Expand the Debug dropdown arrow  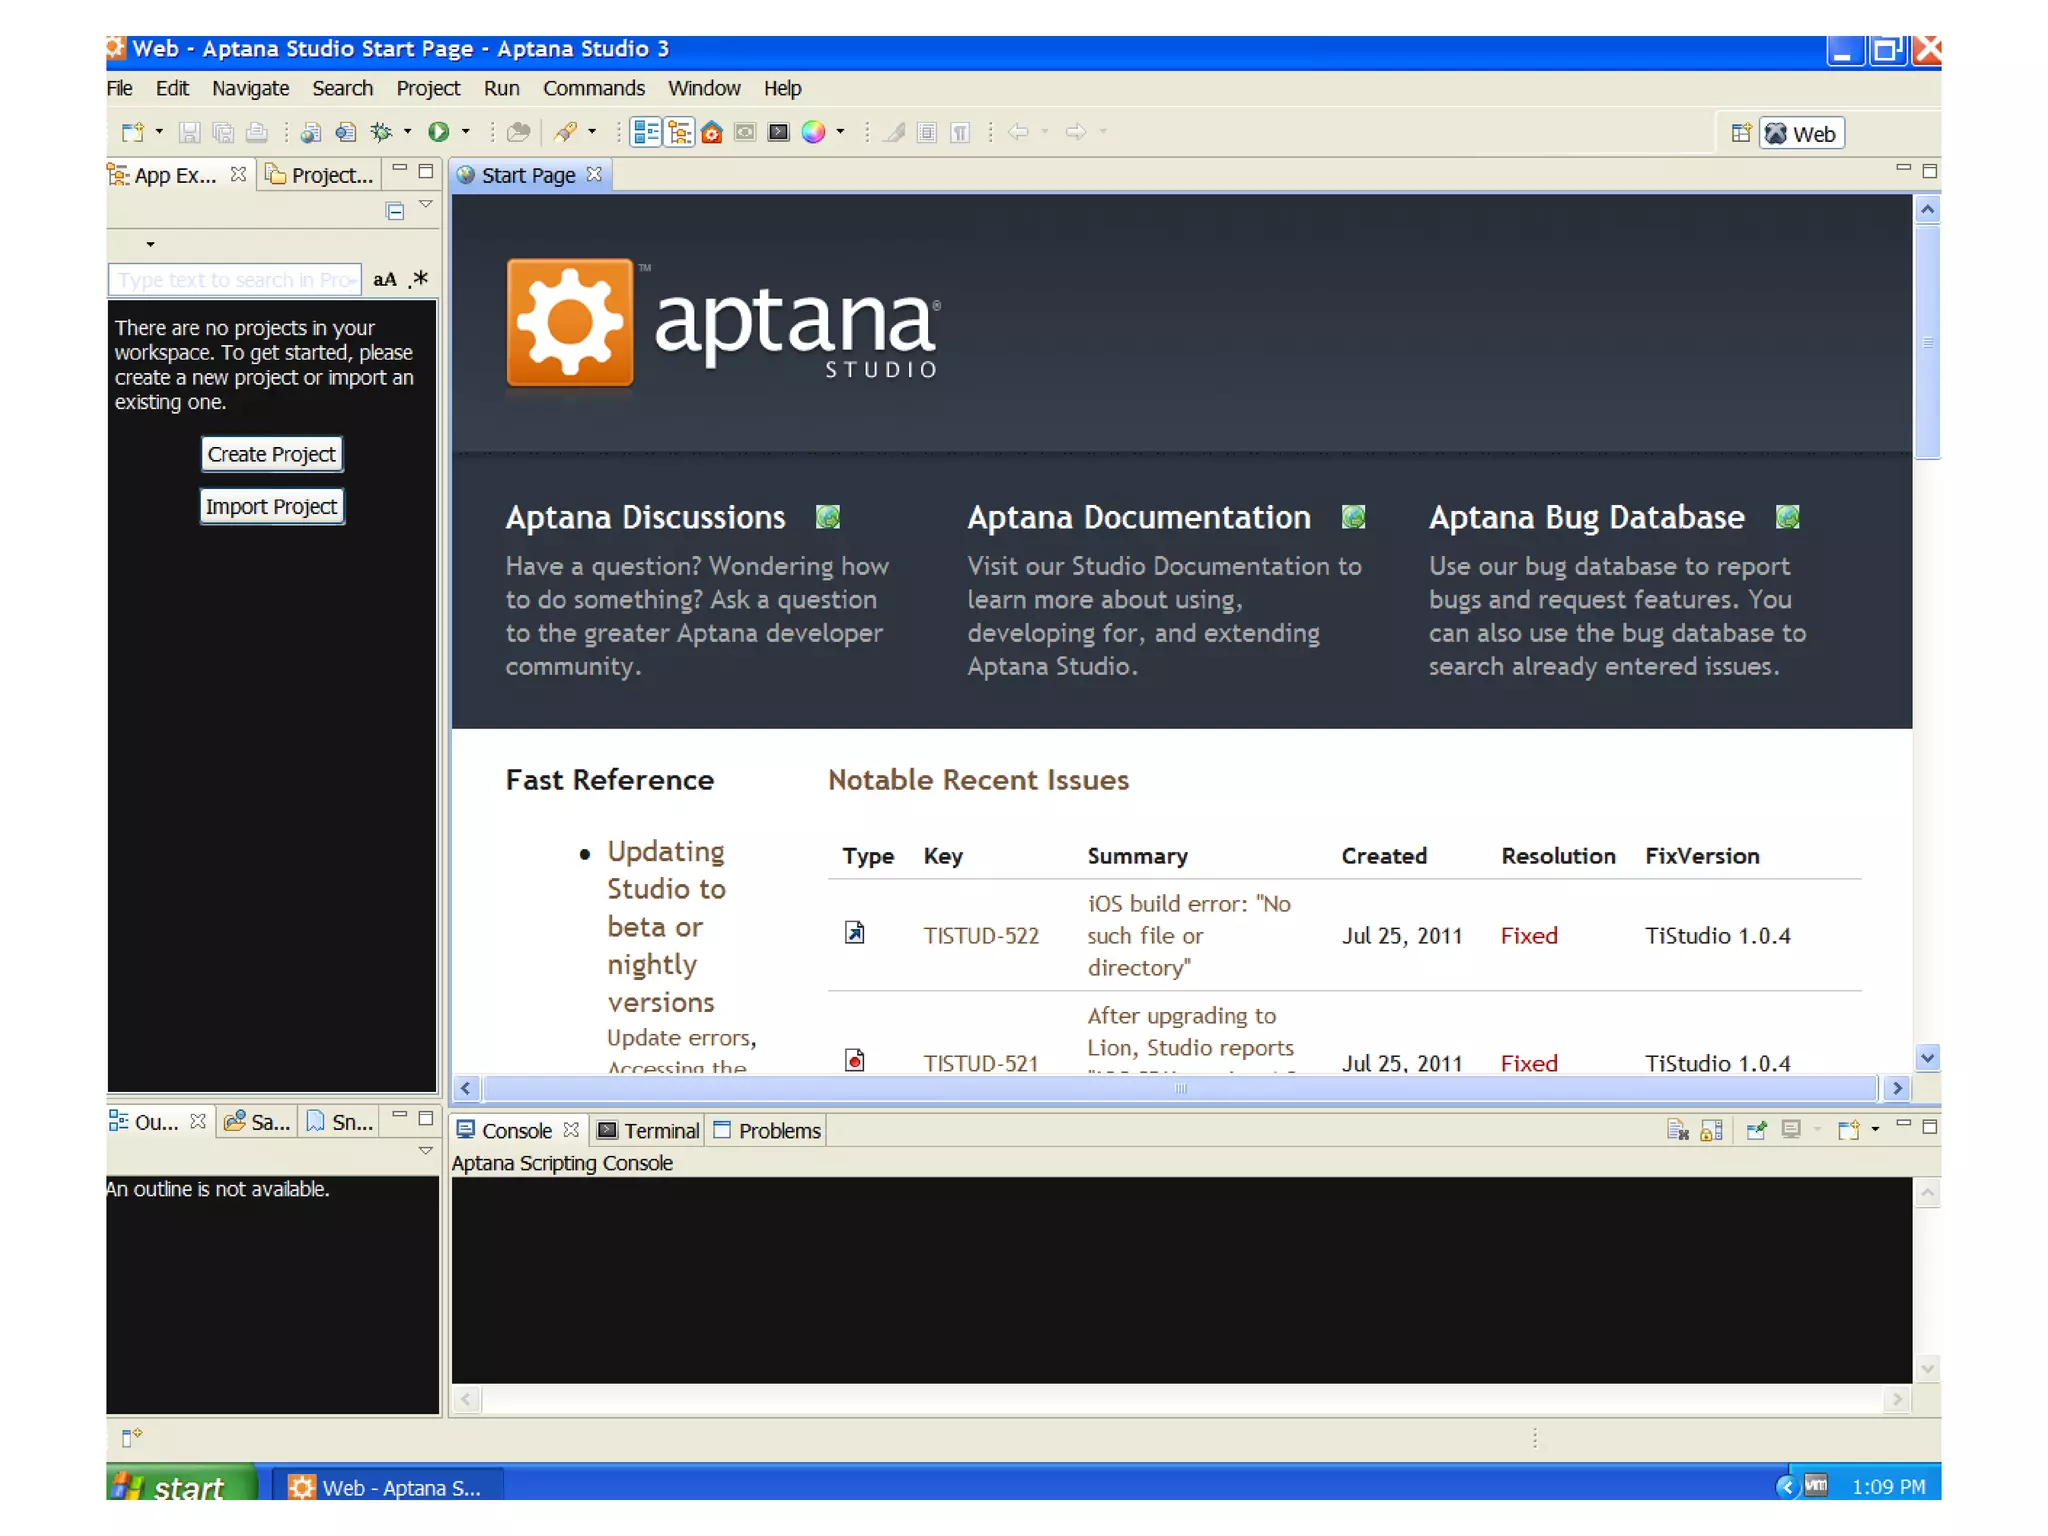[407, 131]
